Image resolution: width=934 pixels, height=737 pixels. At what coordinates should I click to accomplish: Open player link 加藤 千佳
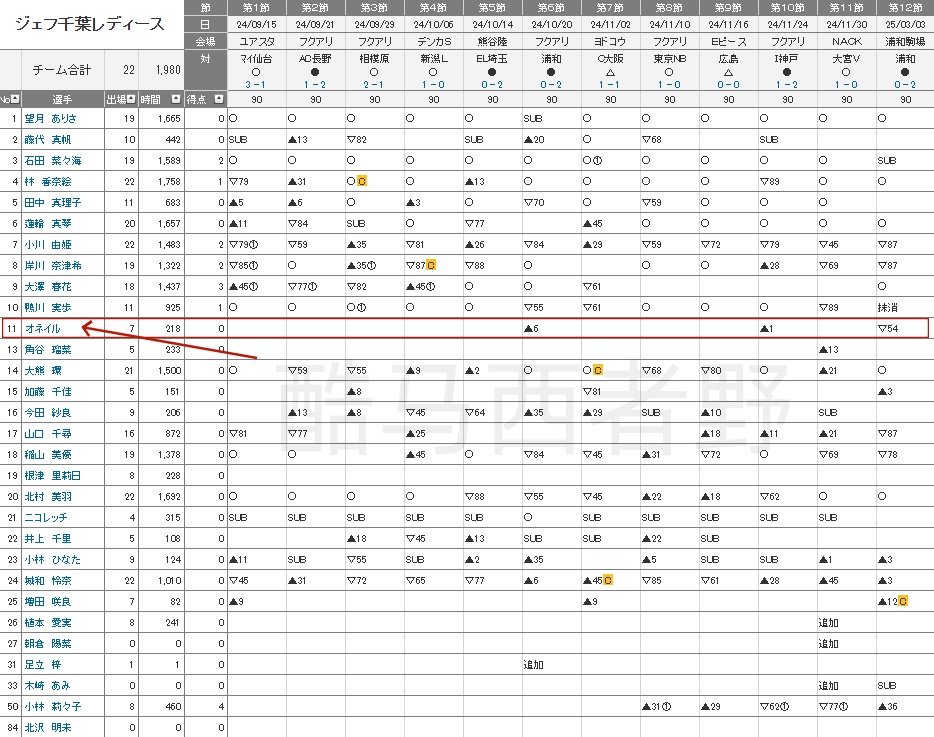48,391
